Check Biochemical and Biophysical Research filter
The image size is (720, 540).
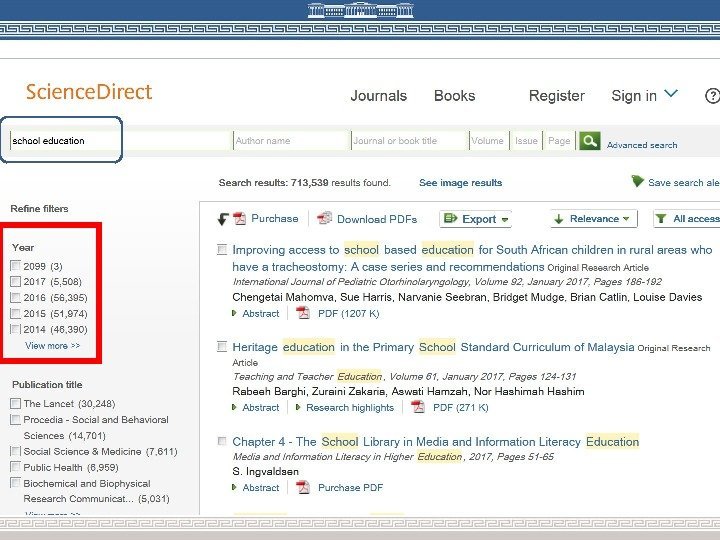click(16, 483)
